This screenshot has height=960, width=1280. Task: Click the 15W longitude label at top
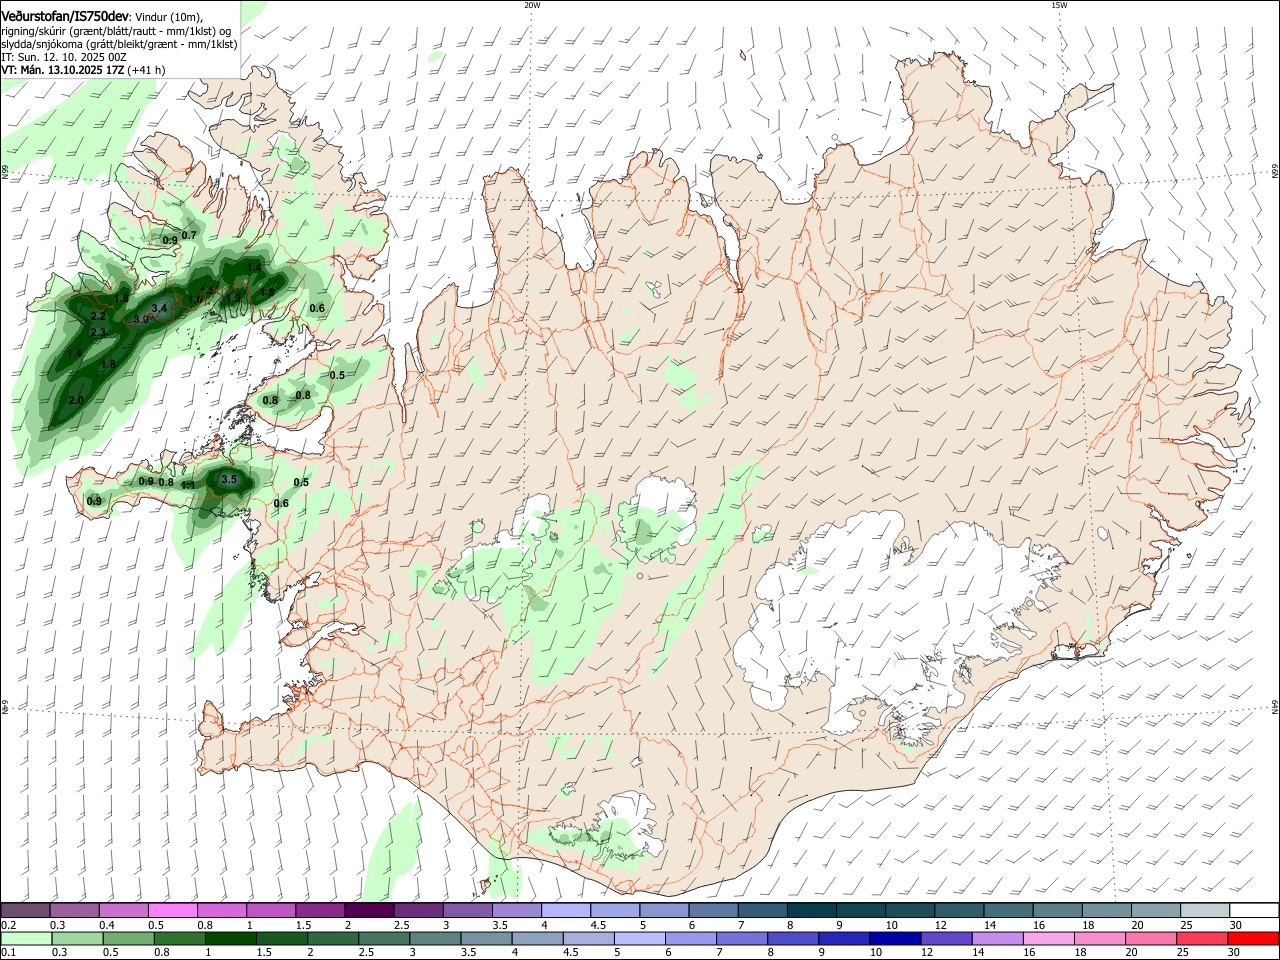[1059, 5]
